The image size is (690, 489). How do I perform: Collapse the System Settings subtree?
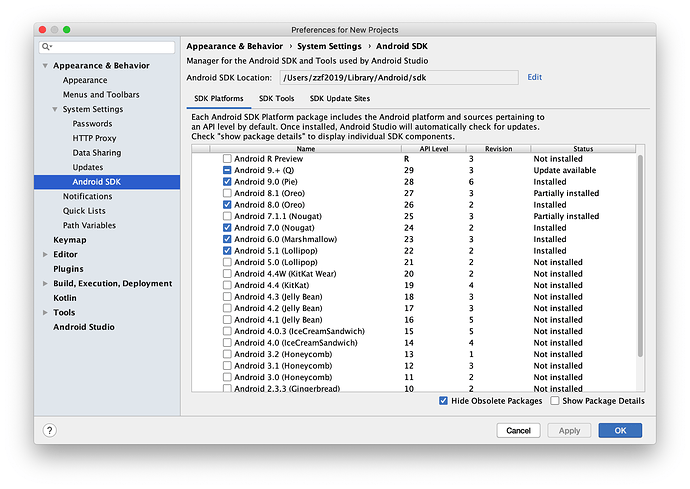point(55,109)
